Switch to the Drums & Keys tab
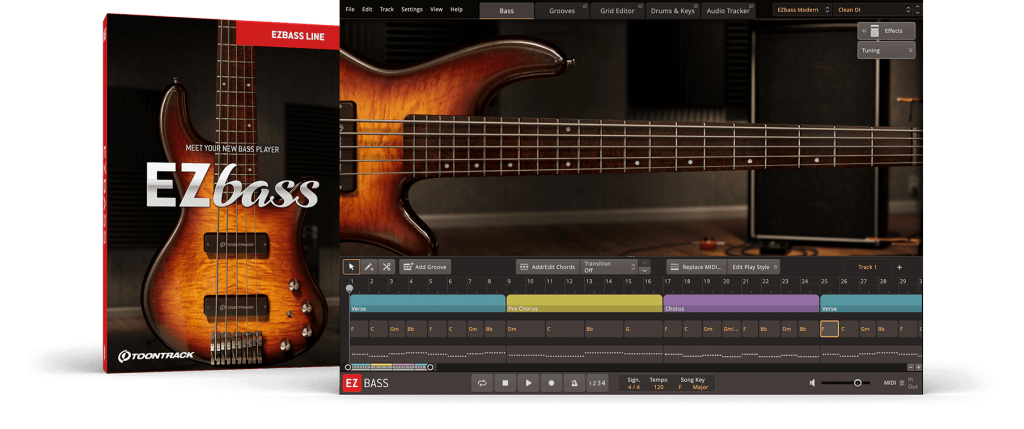This screenshot has height=429, width=1024. [x=673, y=10]
